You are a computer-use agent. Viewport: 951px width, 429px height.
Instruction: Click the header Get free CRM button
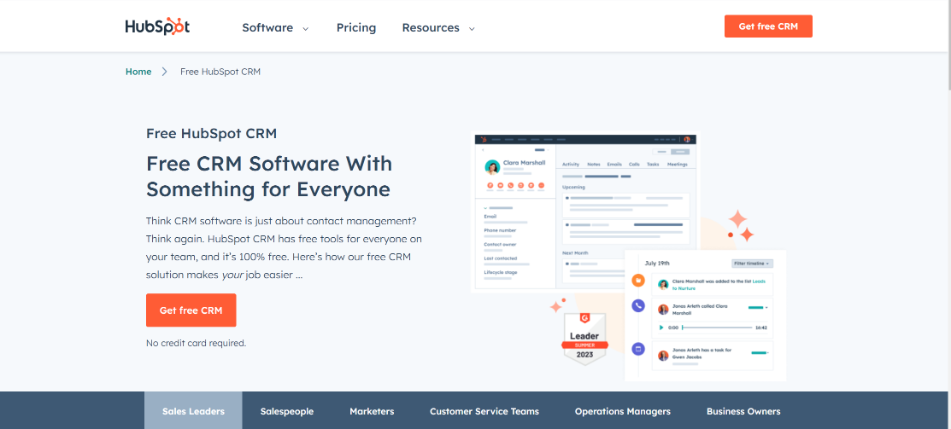pyautogui.click(x=768, y=26)
